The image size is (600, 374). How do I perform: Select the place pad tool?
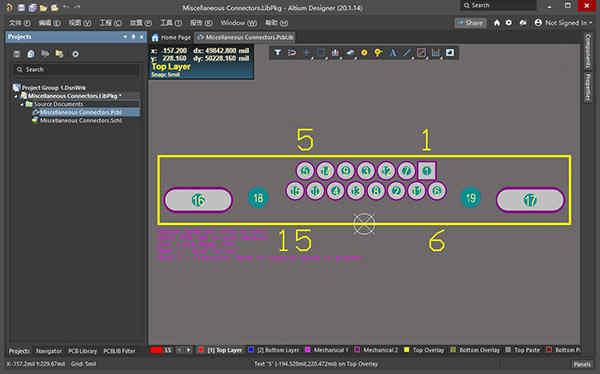coord(364,52)
